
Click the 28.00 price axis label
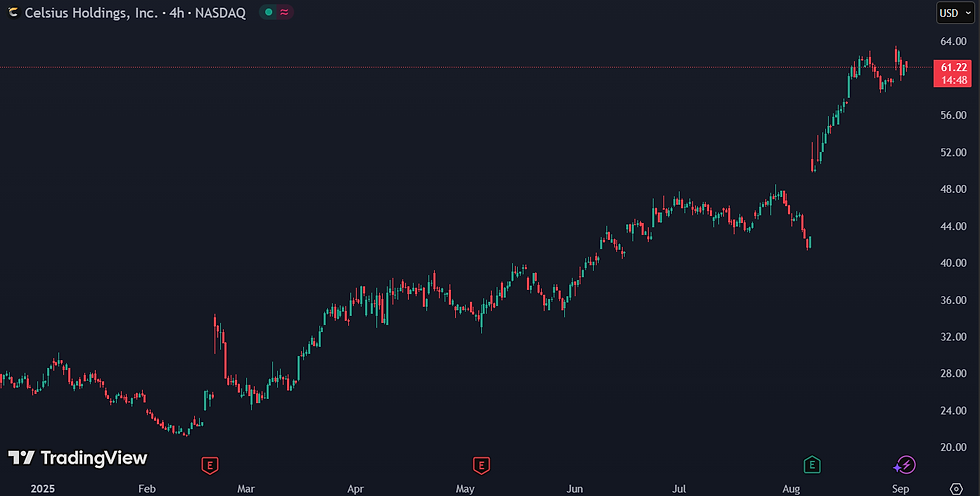954,374
